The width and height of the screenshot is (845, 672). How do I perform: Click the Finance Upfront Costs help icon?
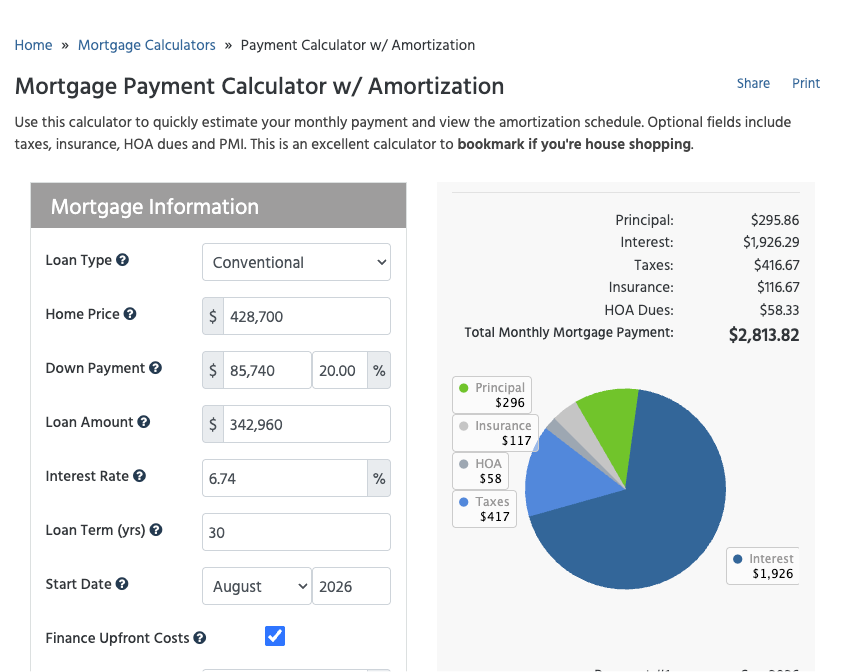200,638
